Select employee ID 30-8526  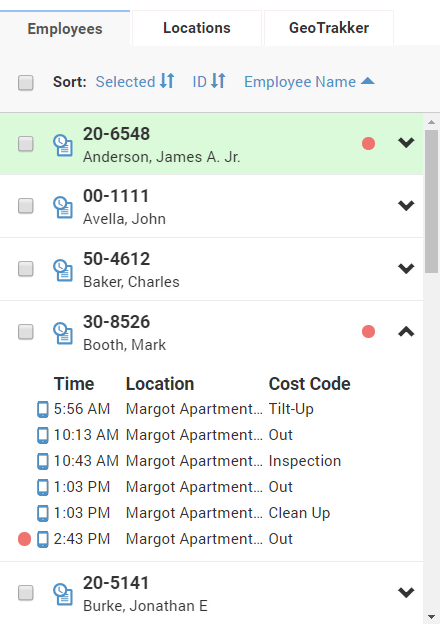[117, 322]
